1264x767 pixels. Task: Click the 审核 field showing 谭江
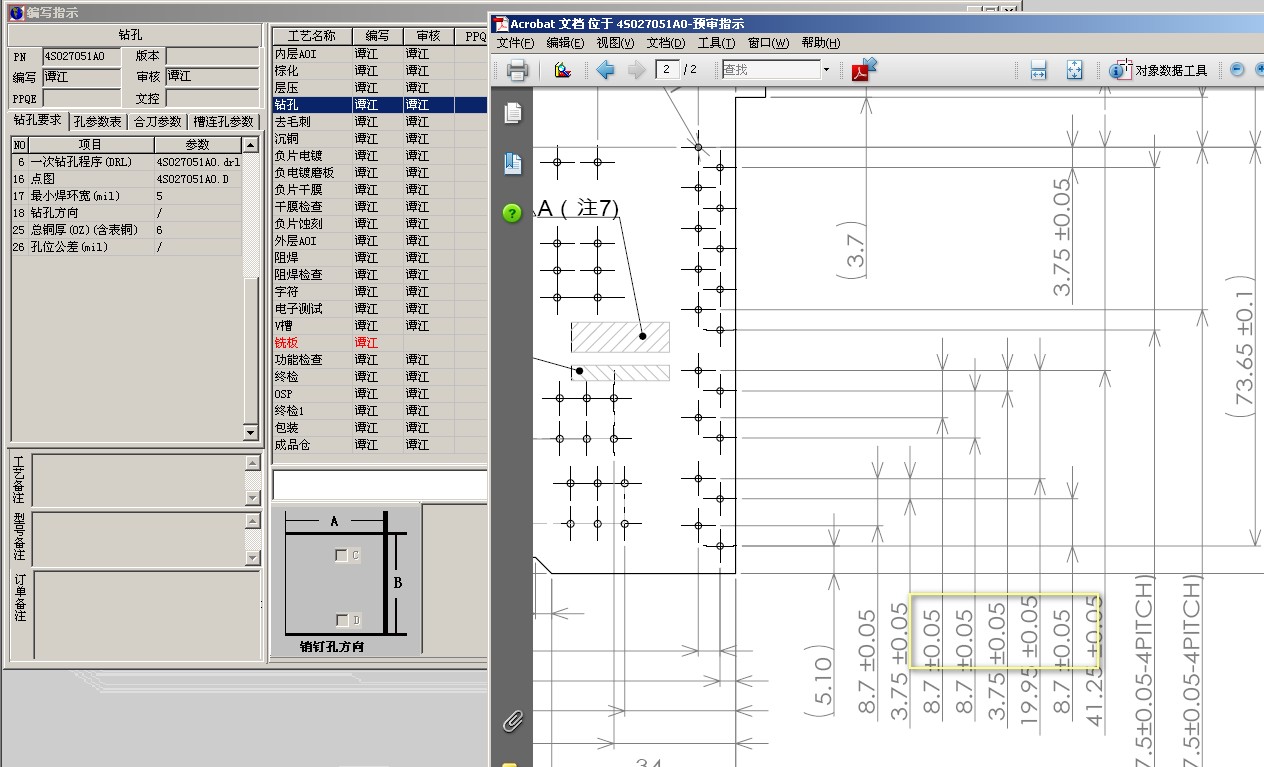(x=212, y=77)
